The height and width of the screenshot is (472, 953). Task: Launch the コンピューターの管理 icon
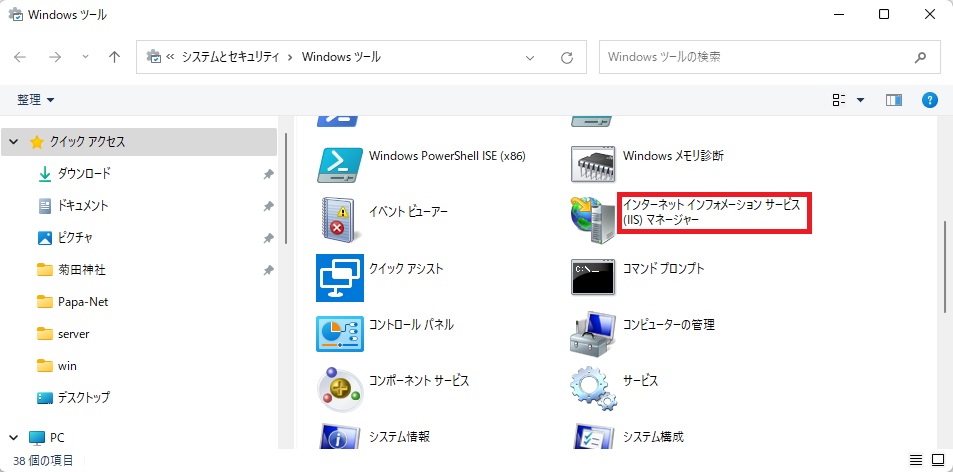(x=594, y=333)
